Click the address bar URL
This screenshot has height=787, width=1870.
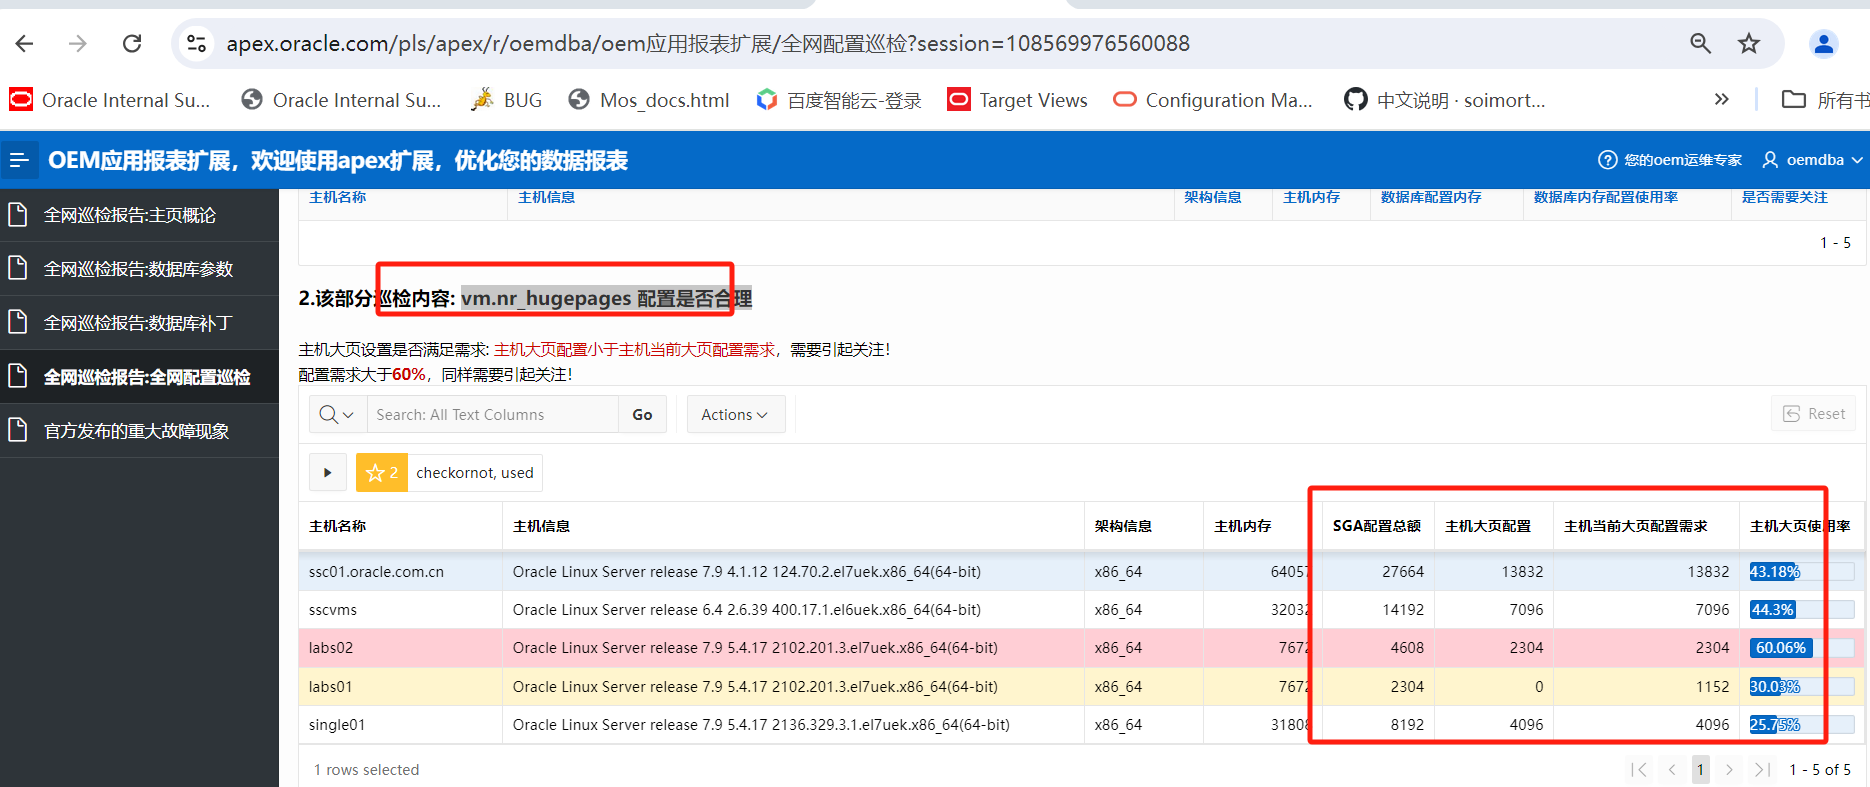(x=708, y=43)
